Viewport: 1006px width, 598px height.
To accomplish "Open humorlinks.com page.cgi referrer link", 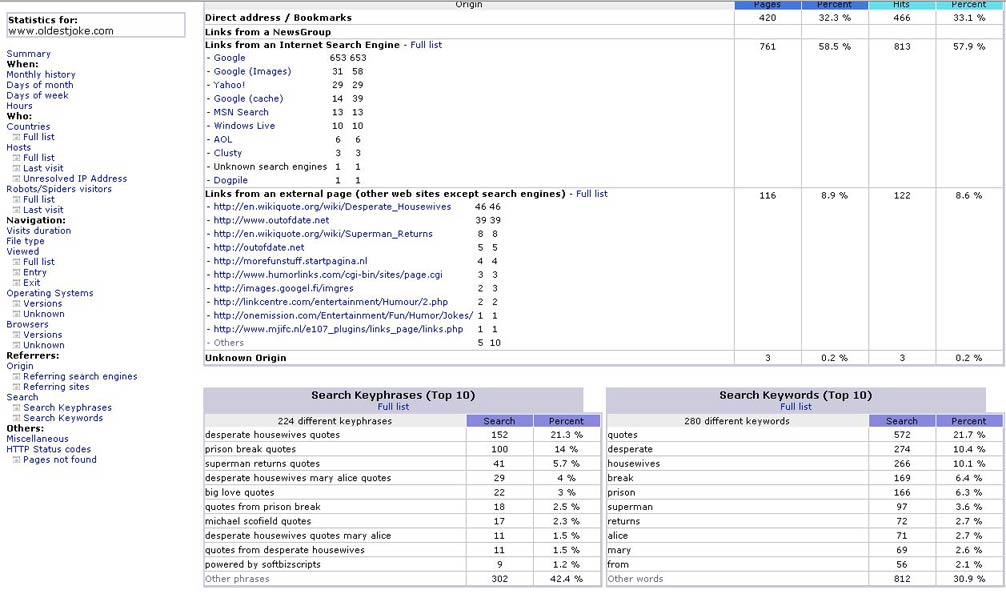I will coord(328,275).
